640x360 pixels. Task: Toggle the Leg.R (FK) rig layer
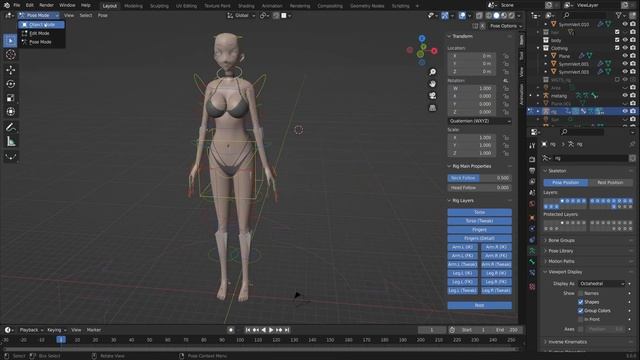(496, 282)
